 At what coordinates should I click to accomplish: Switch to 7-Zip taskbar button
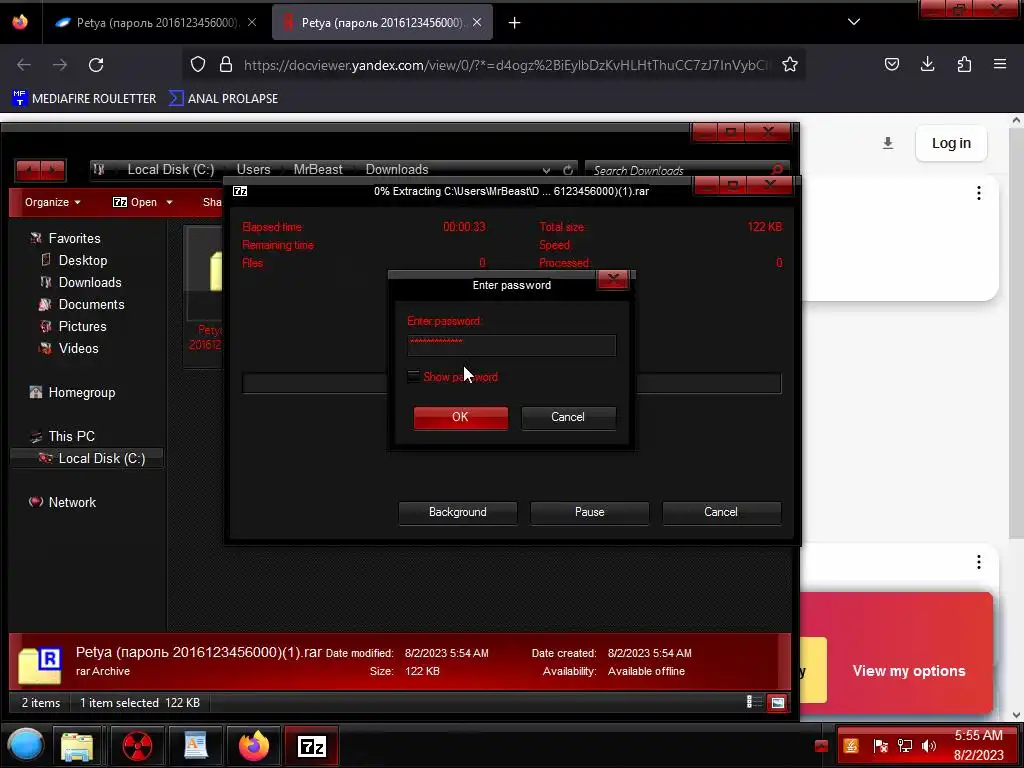tap(312, 746)
